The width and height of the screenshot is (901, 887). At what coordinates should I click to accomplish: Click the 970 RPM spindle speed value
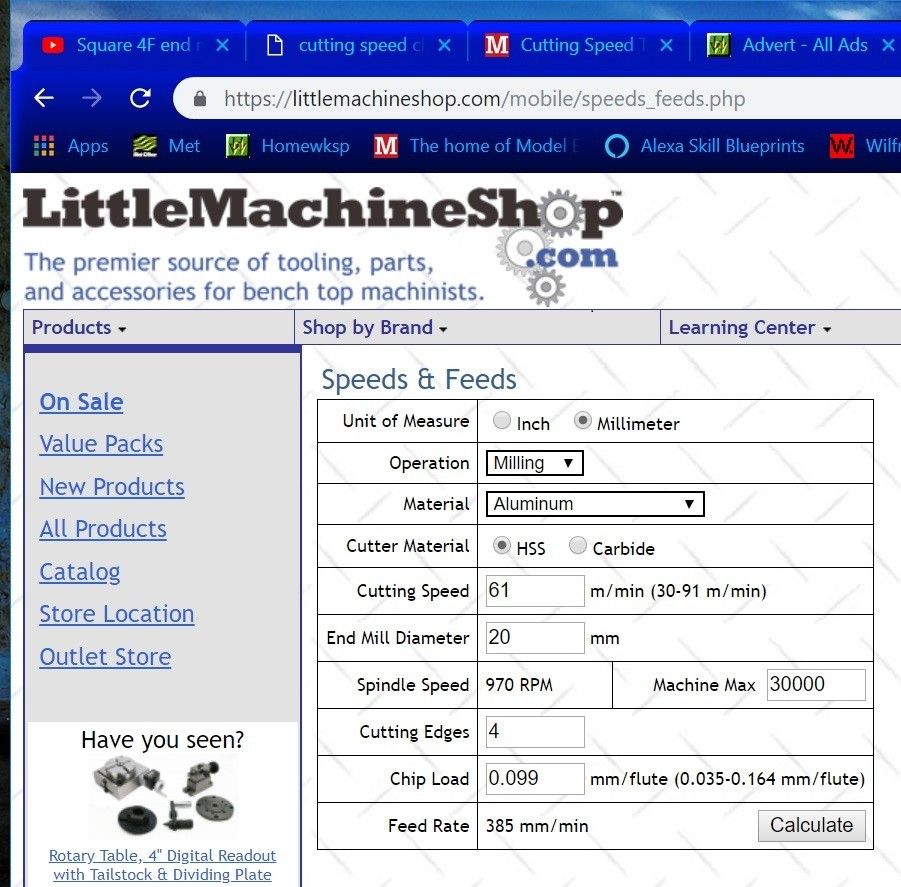(519, 685)
